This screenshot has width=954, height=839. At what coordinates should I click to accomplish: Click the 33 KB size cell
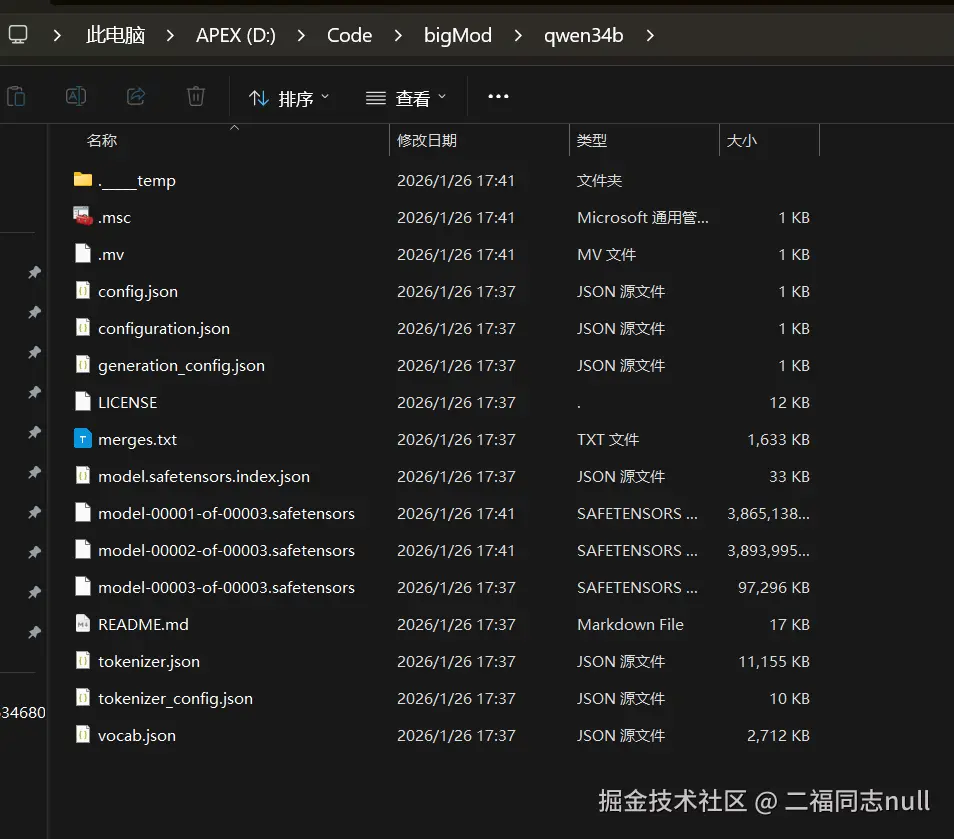(x=789, y=476)
